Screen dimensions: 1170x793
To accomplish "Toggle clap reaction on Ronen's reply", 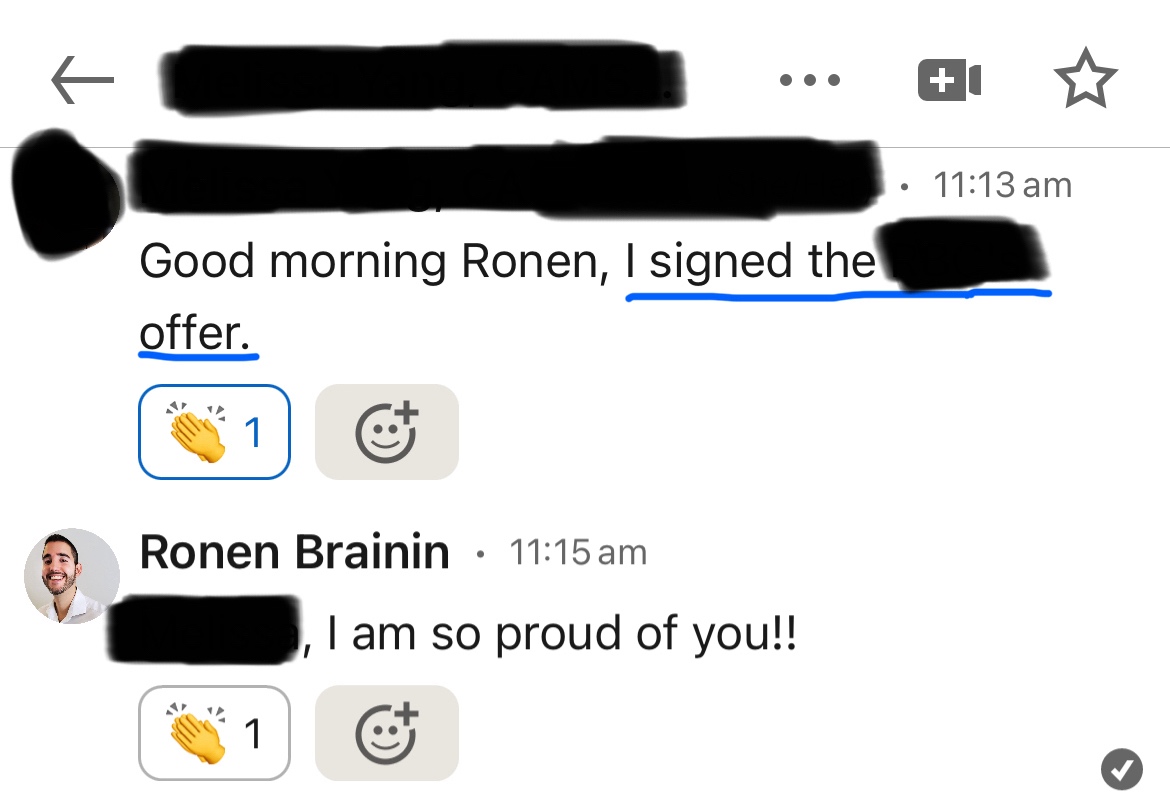I will [214, 733].
